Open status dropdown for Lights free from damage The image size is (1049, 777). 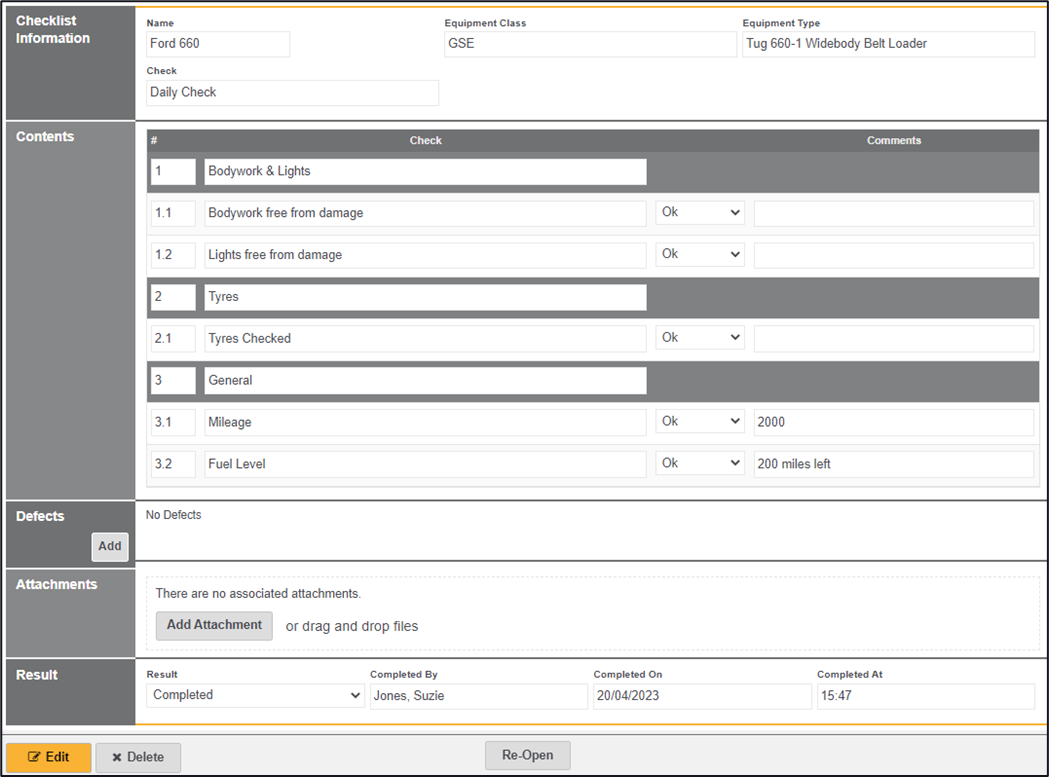coord(700,255)
